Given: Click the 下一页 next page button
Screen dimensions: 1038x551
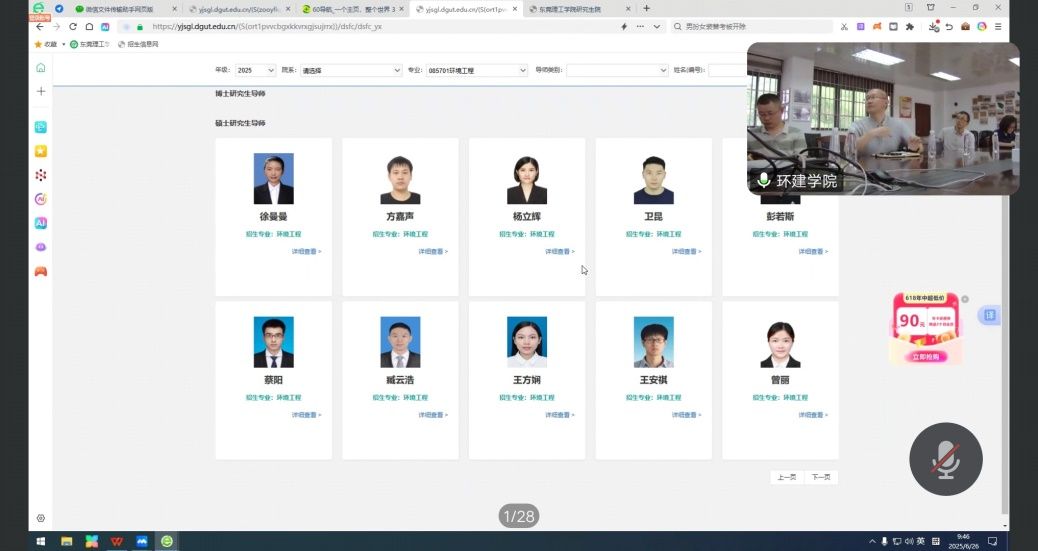Looking at the screenshot, I should [821, 477].
